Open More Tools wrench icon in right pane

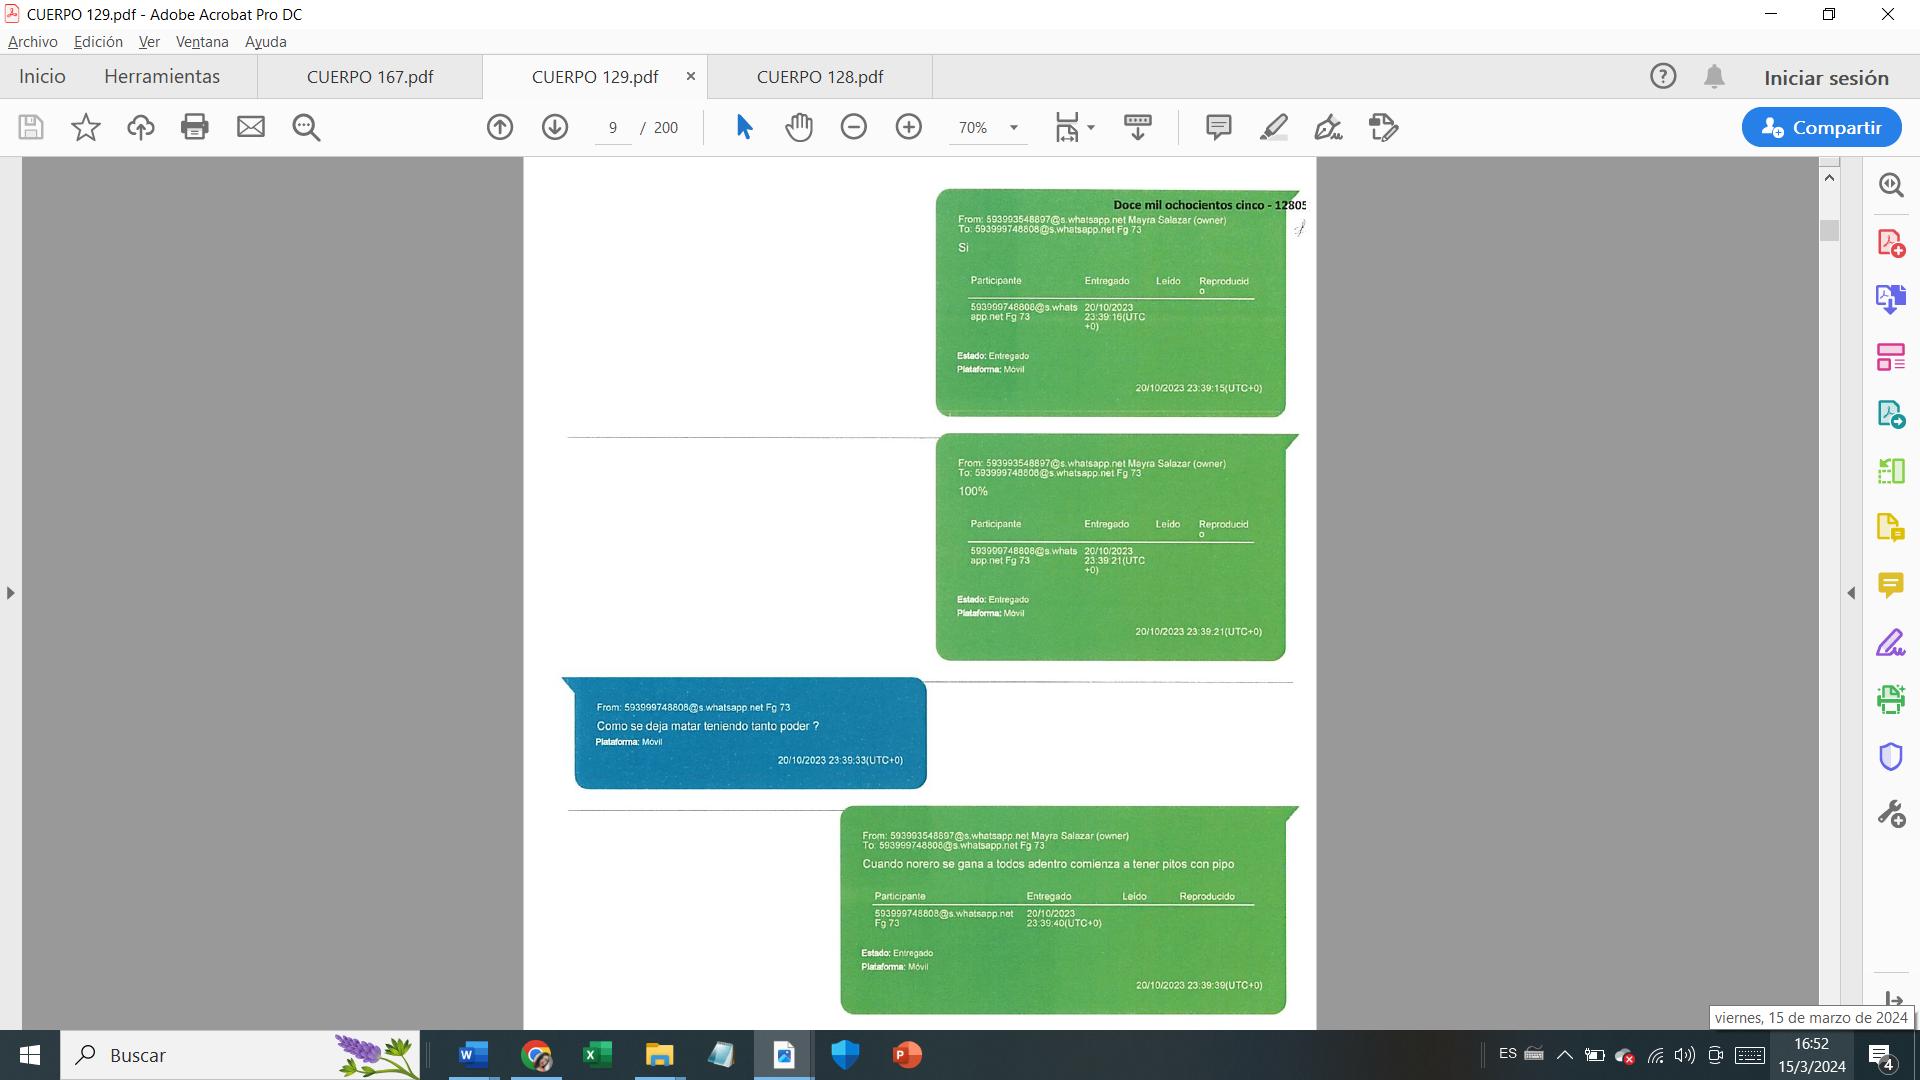pos(1891,814)
